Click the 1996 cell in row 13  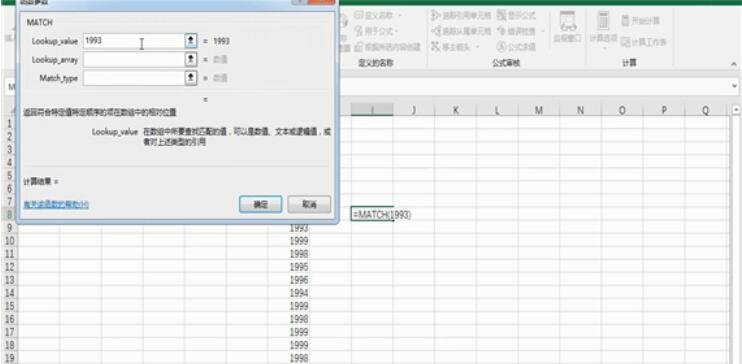[289, 280]
